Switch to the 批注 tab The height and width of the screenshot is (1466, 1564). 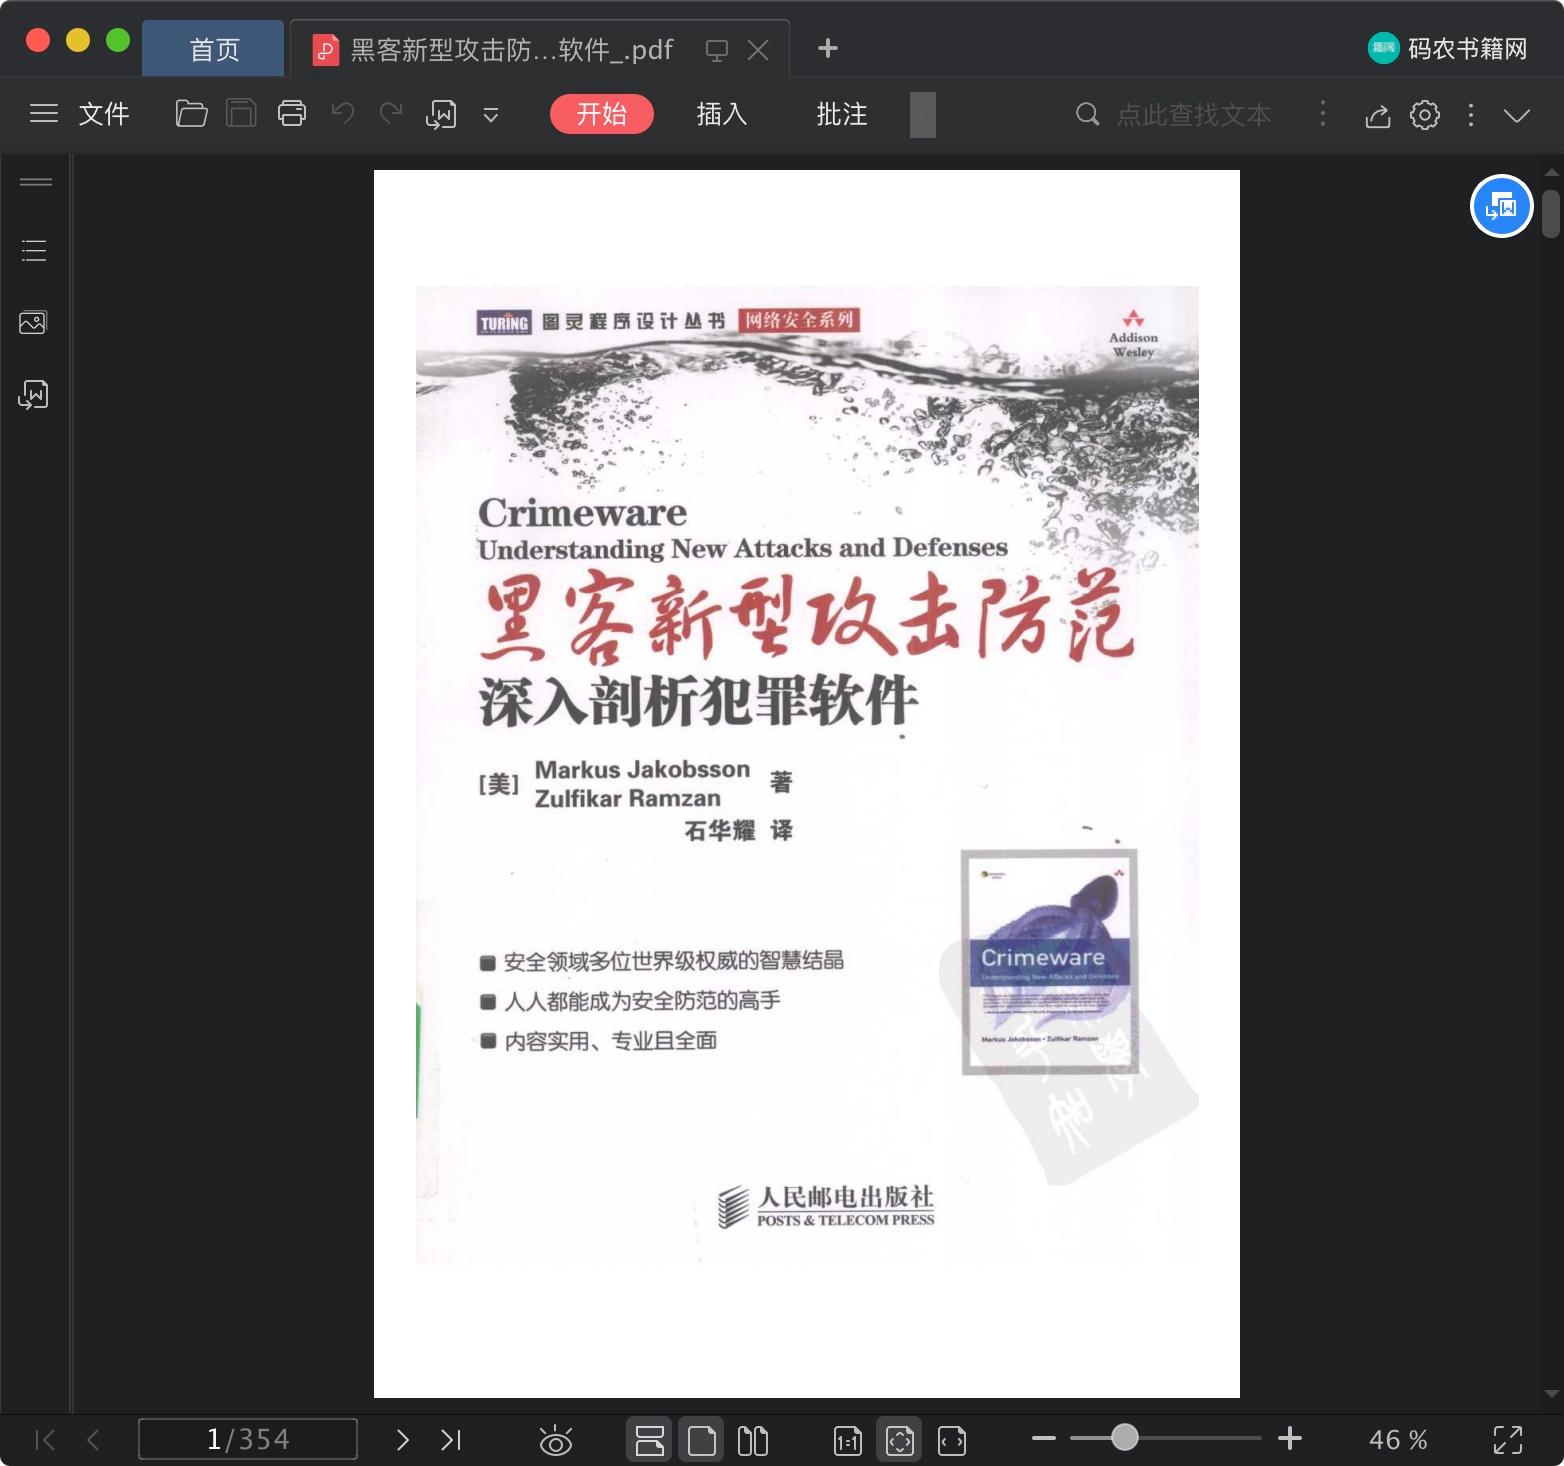coord(842,114)
